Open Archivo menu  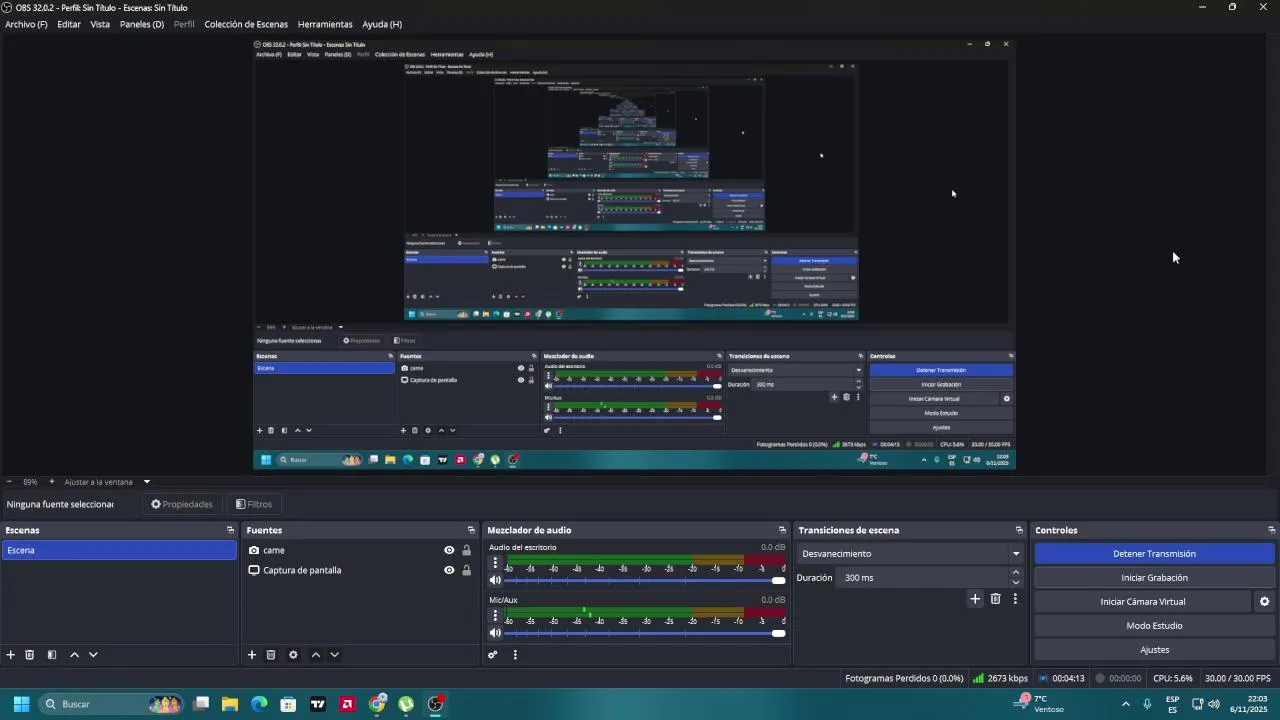point(26,24)
